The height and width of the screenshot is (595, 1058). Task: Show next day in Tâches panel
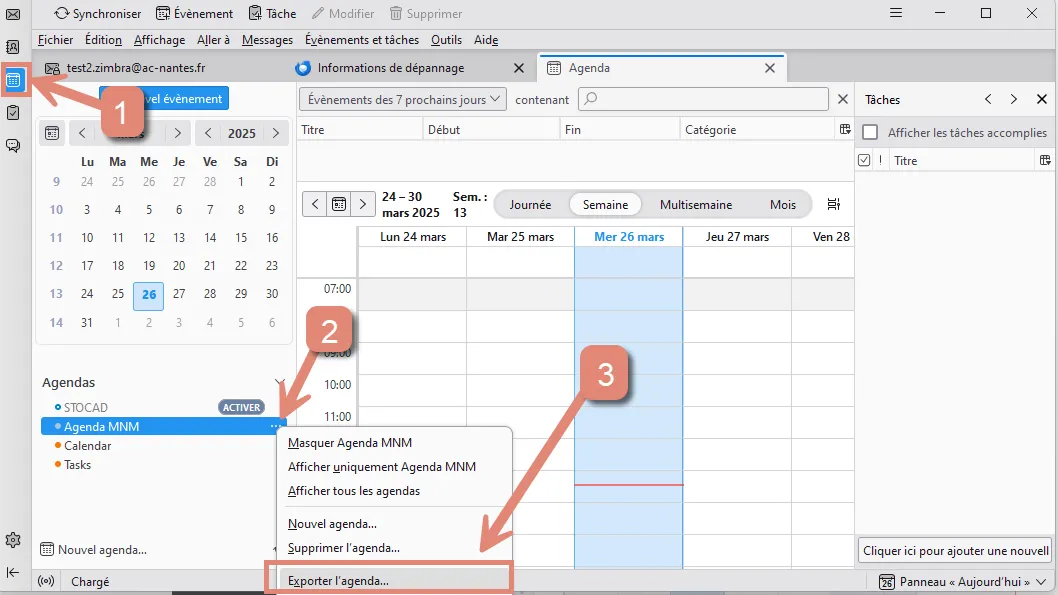point(1013,99)
